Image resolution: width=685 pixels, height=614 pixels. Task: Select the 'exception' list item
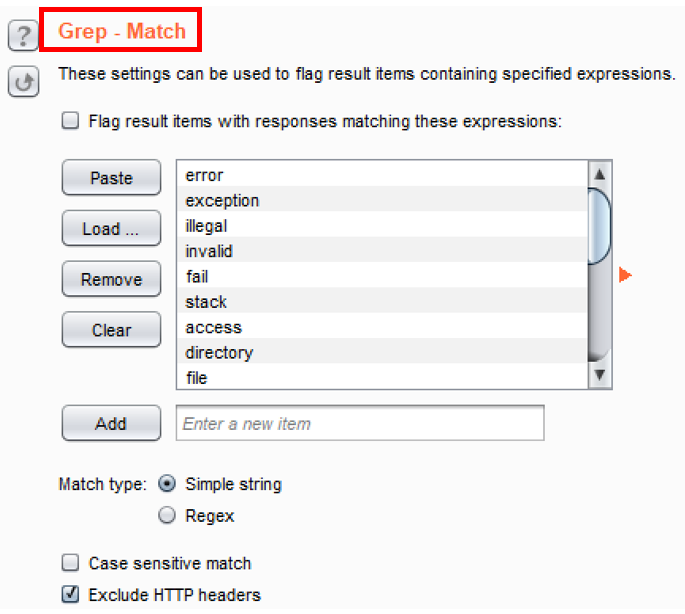tap(380, 200)
